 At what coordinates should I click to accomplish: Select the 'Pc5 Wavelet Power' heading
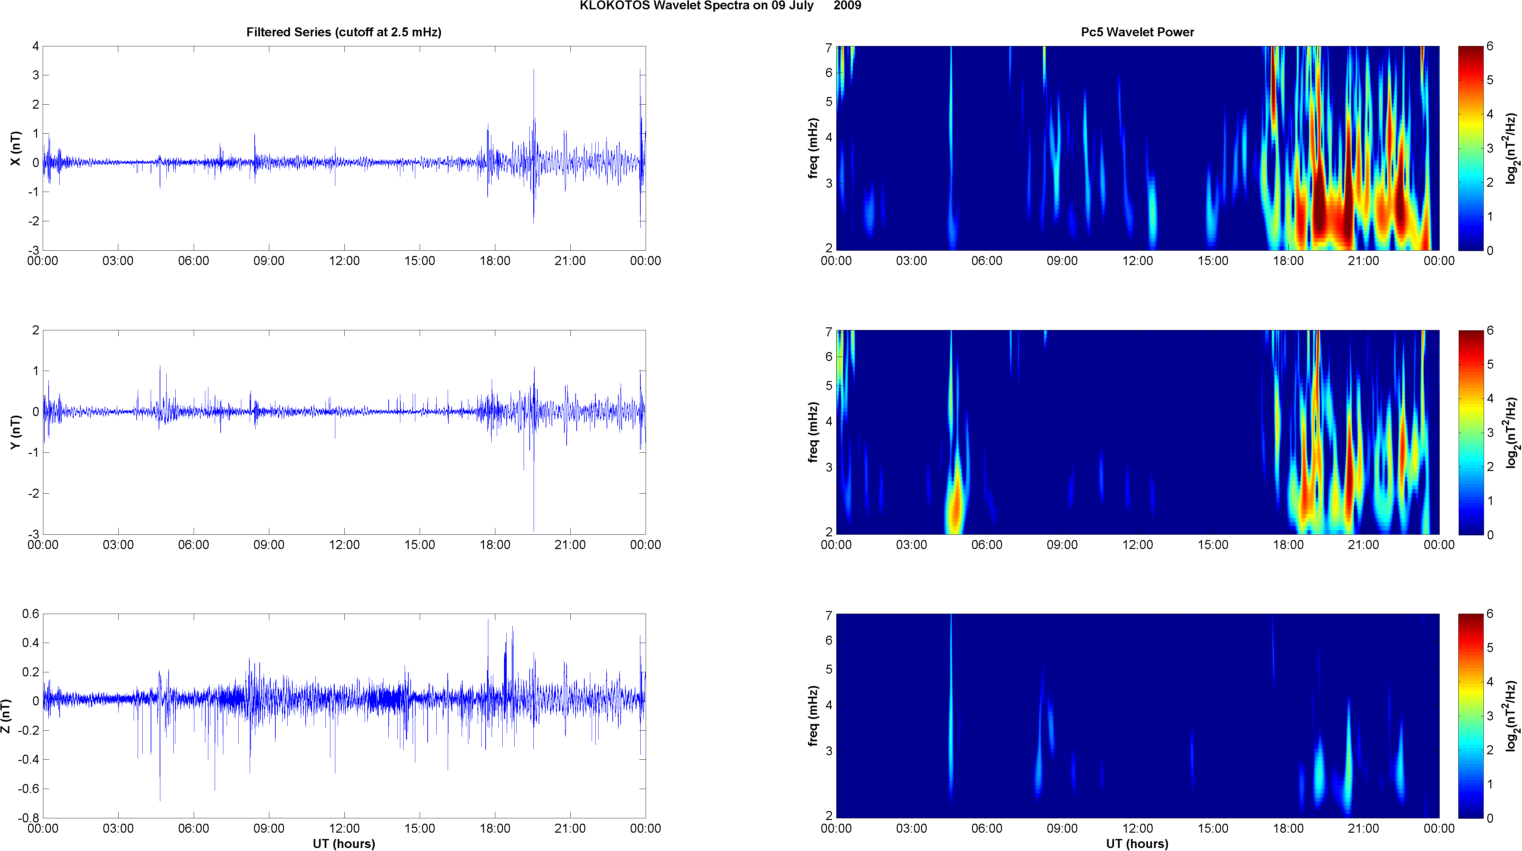coord(1137,32)
